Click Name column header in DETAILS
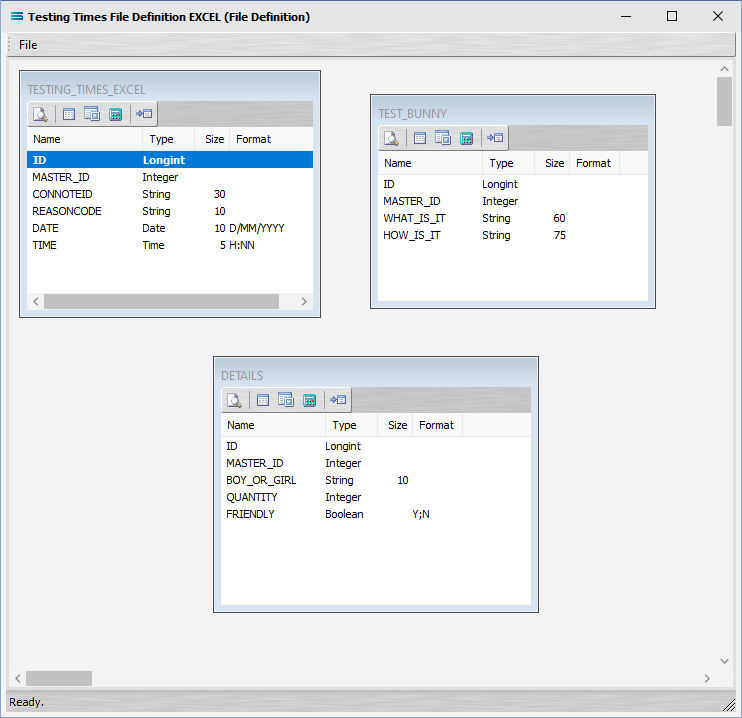The width and height of the screenshot is (742, 718). point(273,425)
